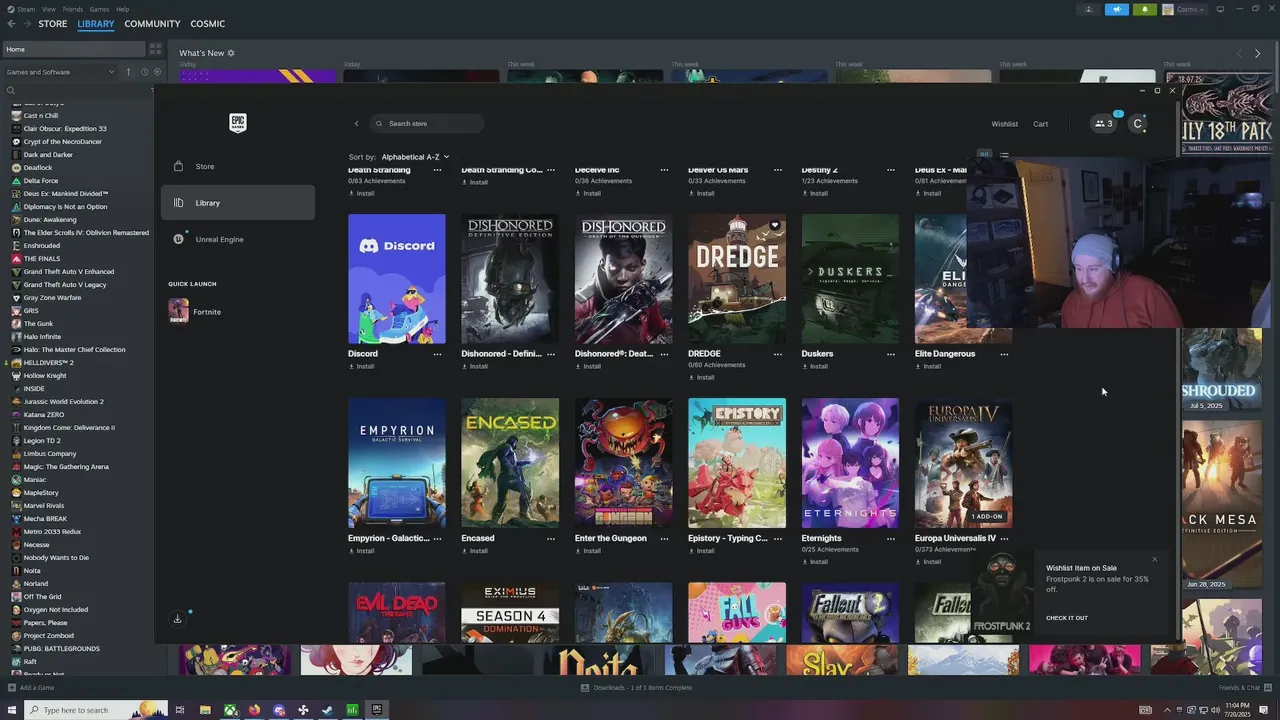Open options menu for Encased
The height and width of the screenshot is (720, 1280).
coord(550,538)
